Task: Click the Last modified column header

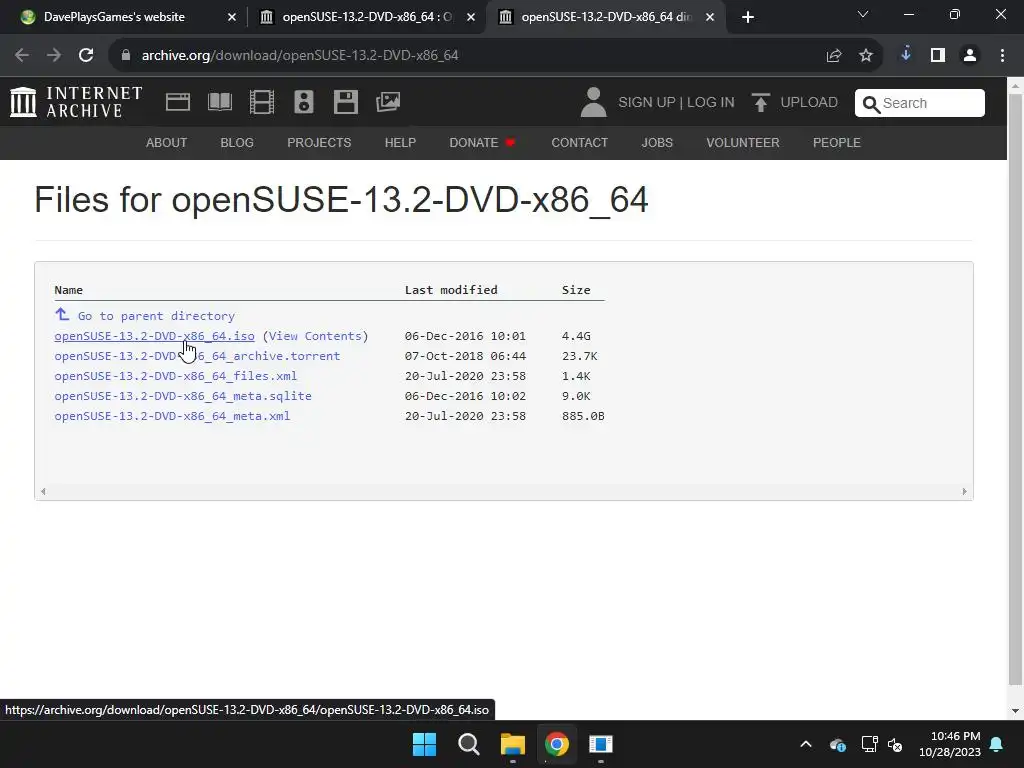Action: coord(451,289)
